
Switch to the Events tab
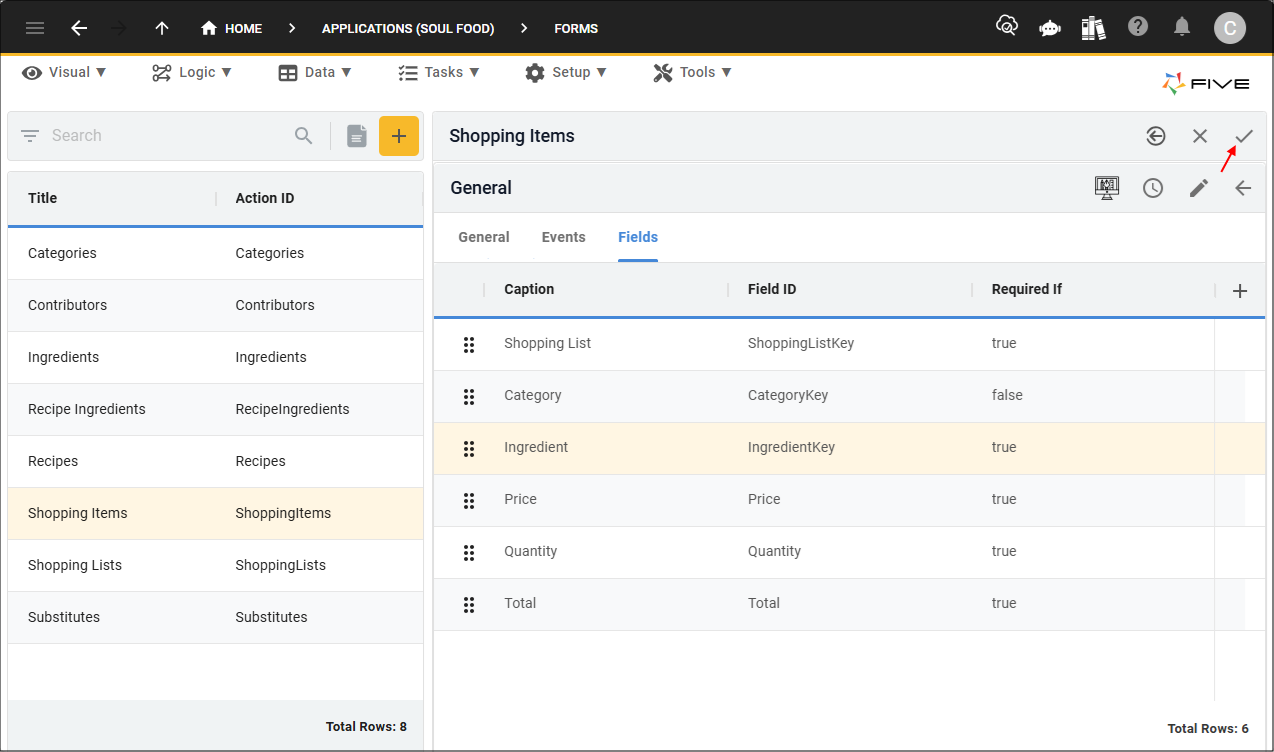click(564, 237)
